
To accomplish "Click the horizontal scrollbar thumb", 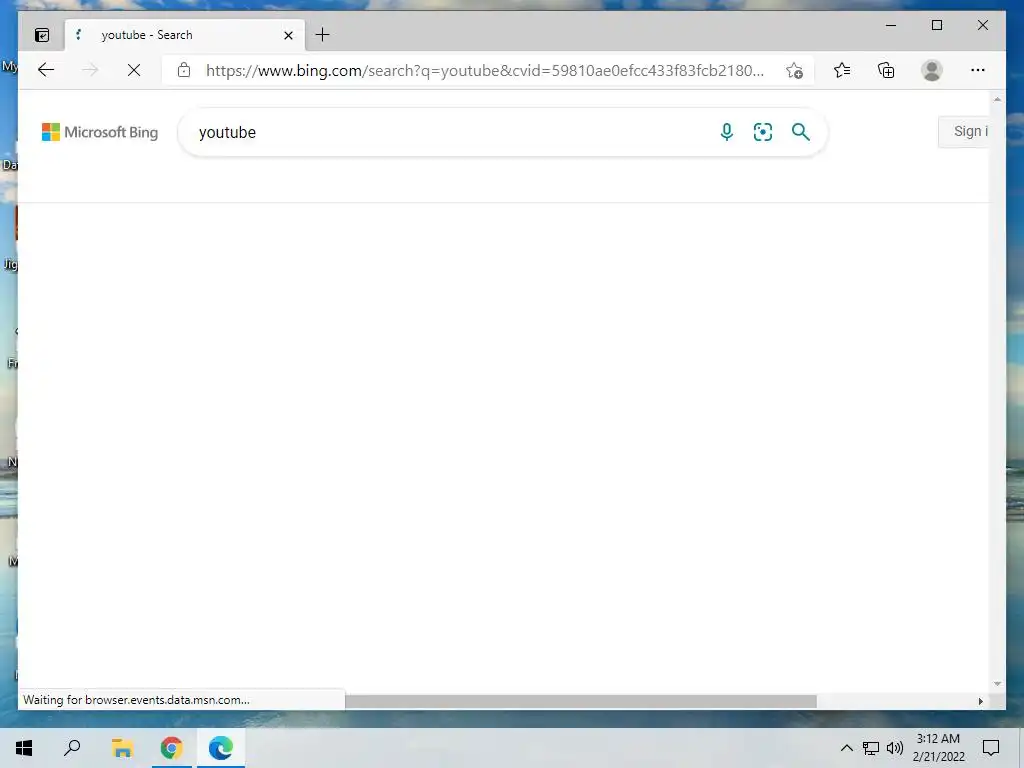I will coord(581,701).
